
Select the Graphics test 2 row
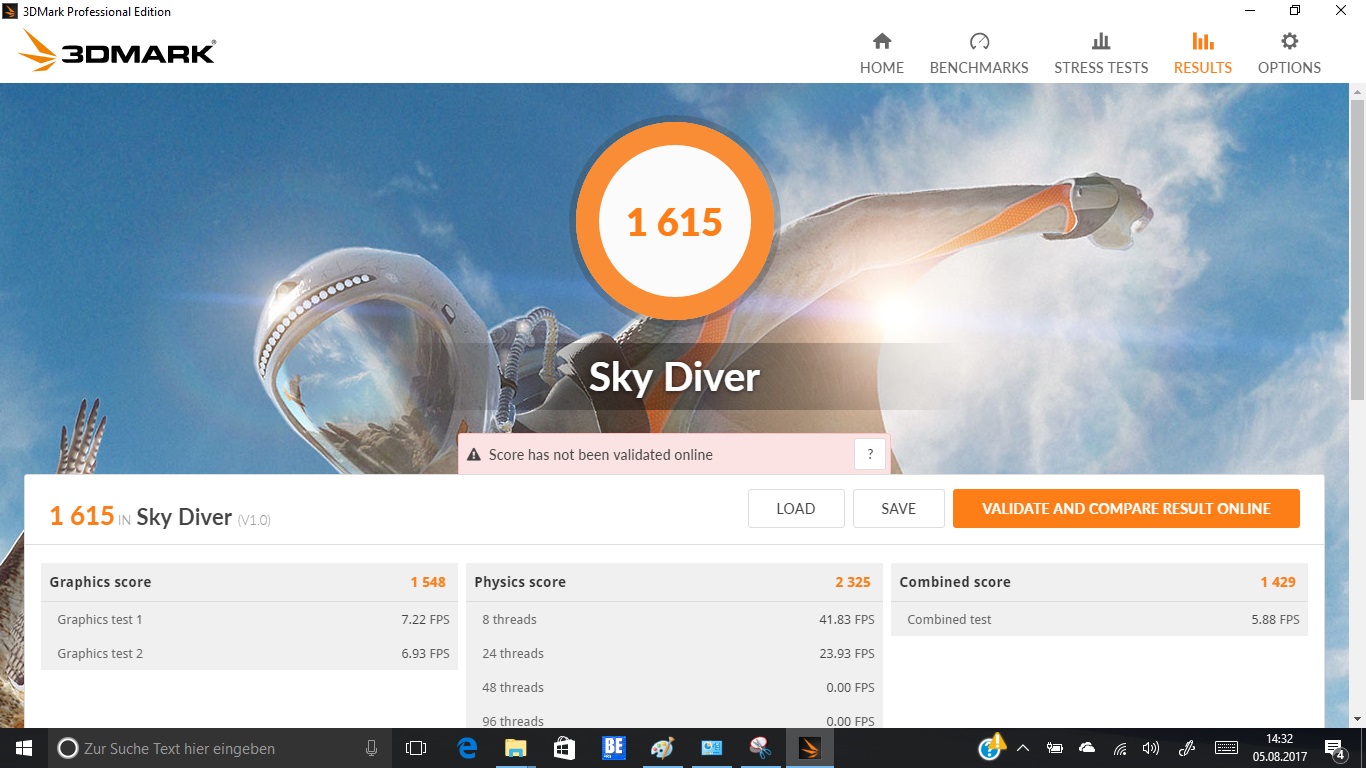tap(249, 653)
